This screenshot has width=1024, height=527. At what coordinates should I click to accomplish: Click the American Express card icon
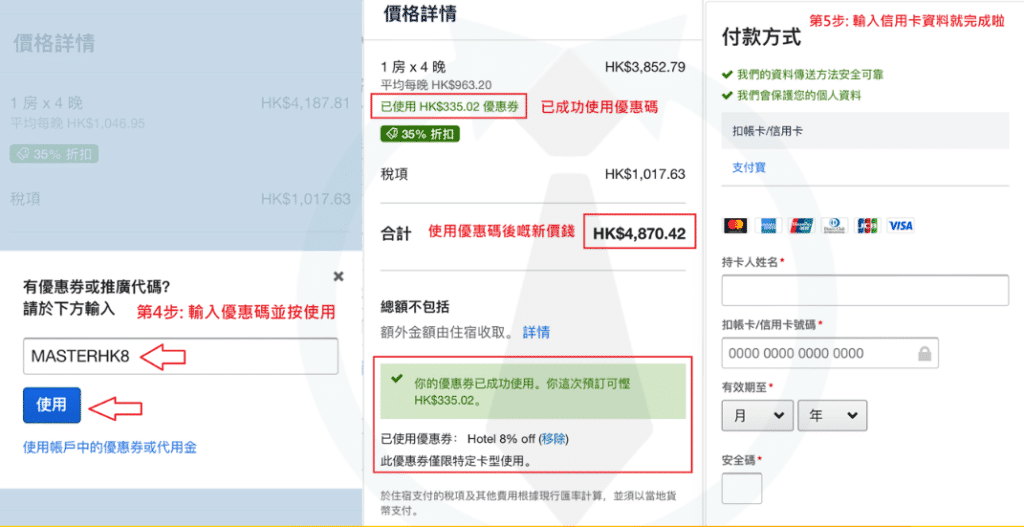pyautogui.click(x=769, y=225)
